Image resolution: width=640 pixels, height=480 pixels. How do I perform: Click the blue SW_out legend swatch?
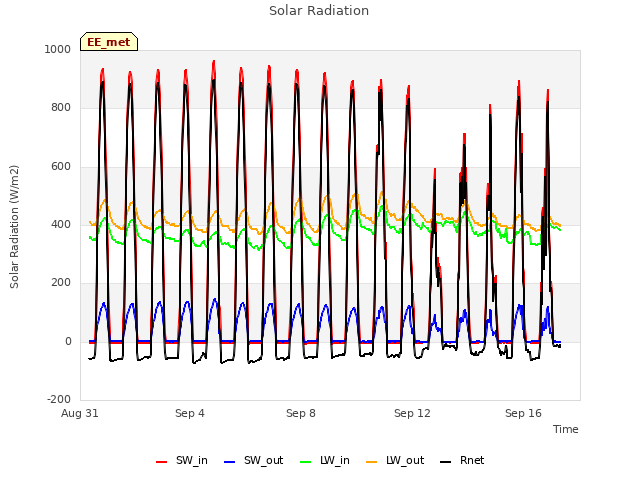pos(230,462)
